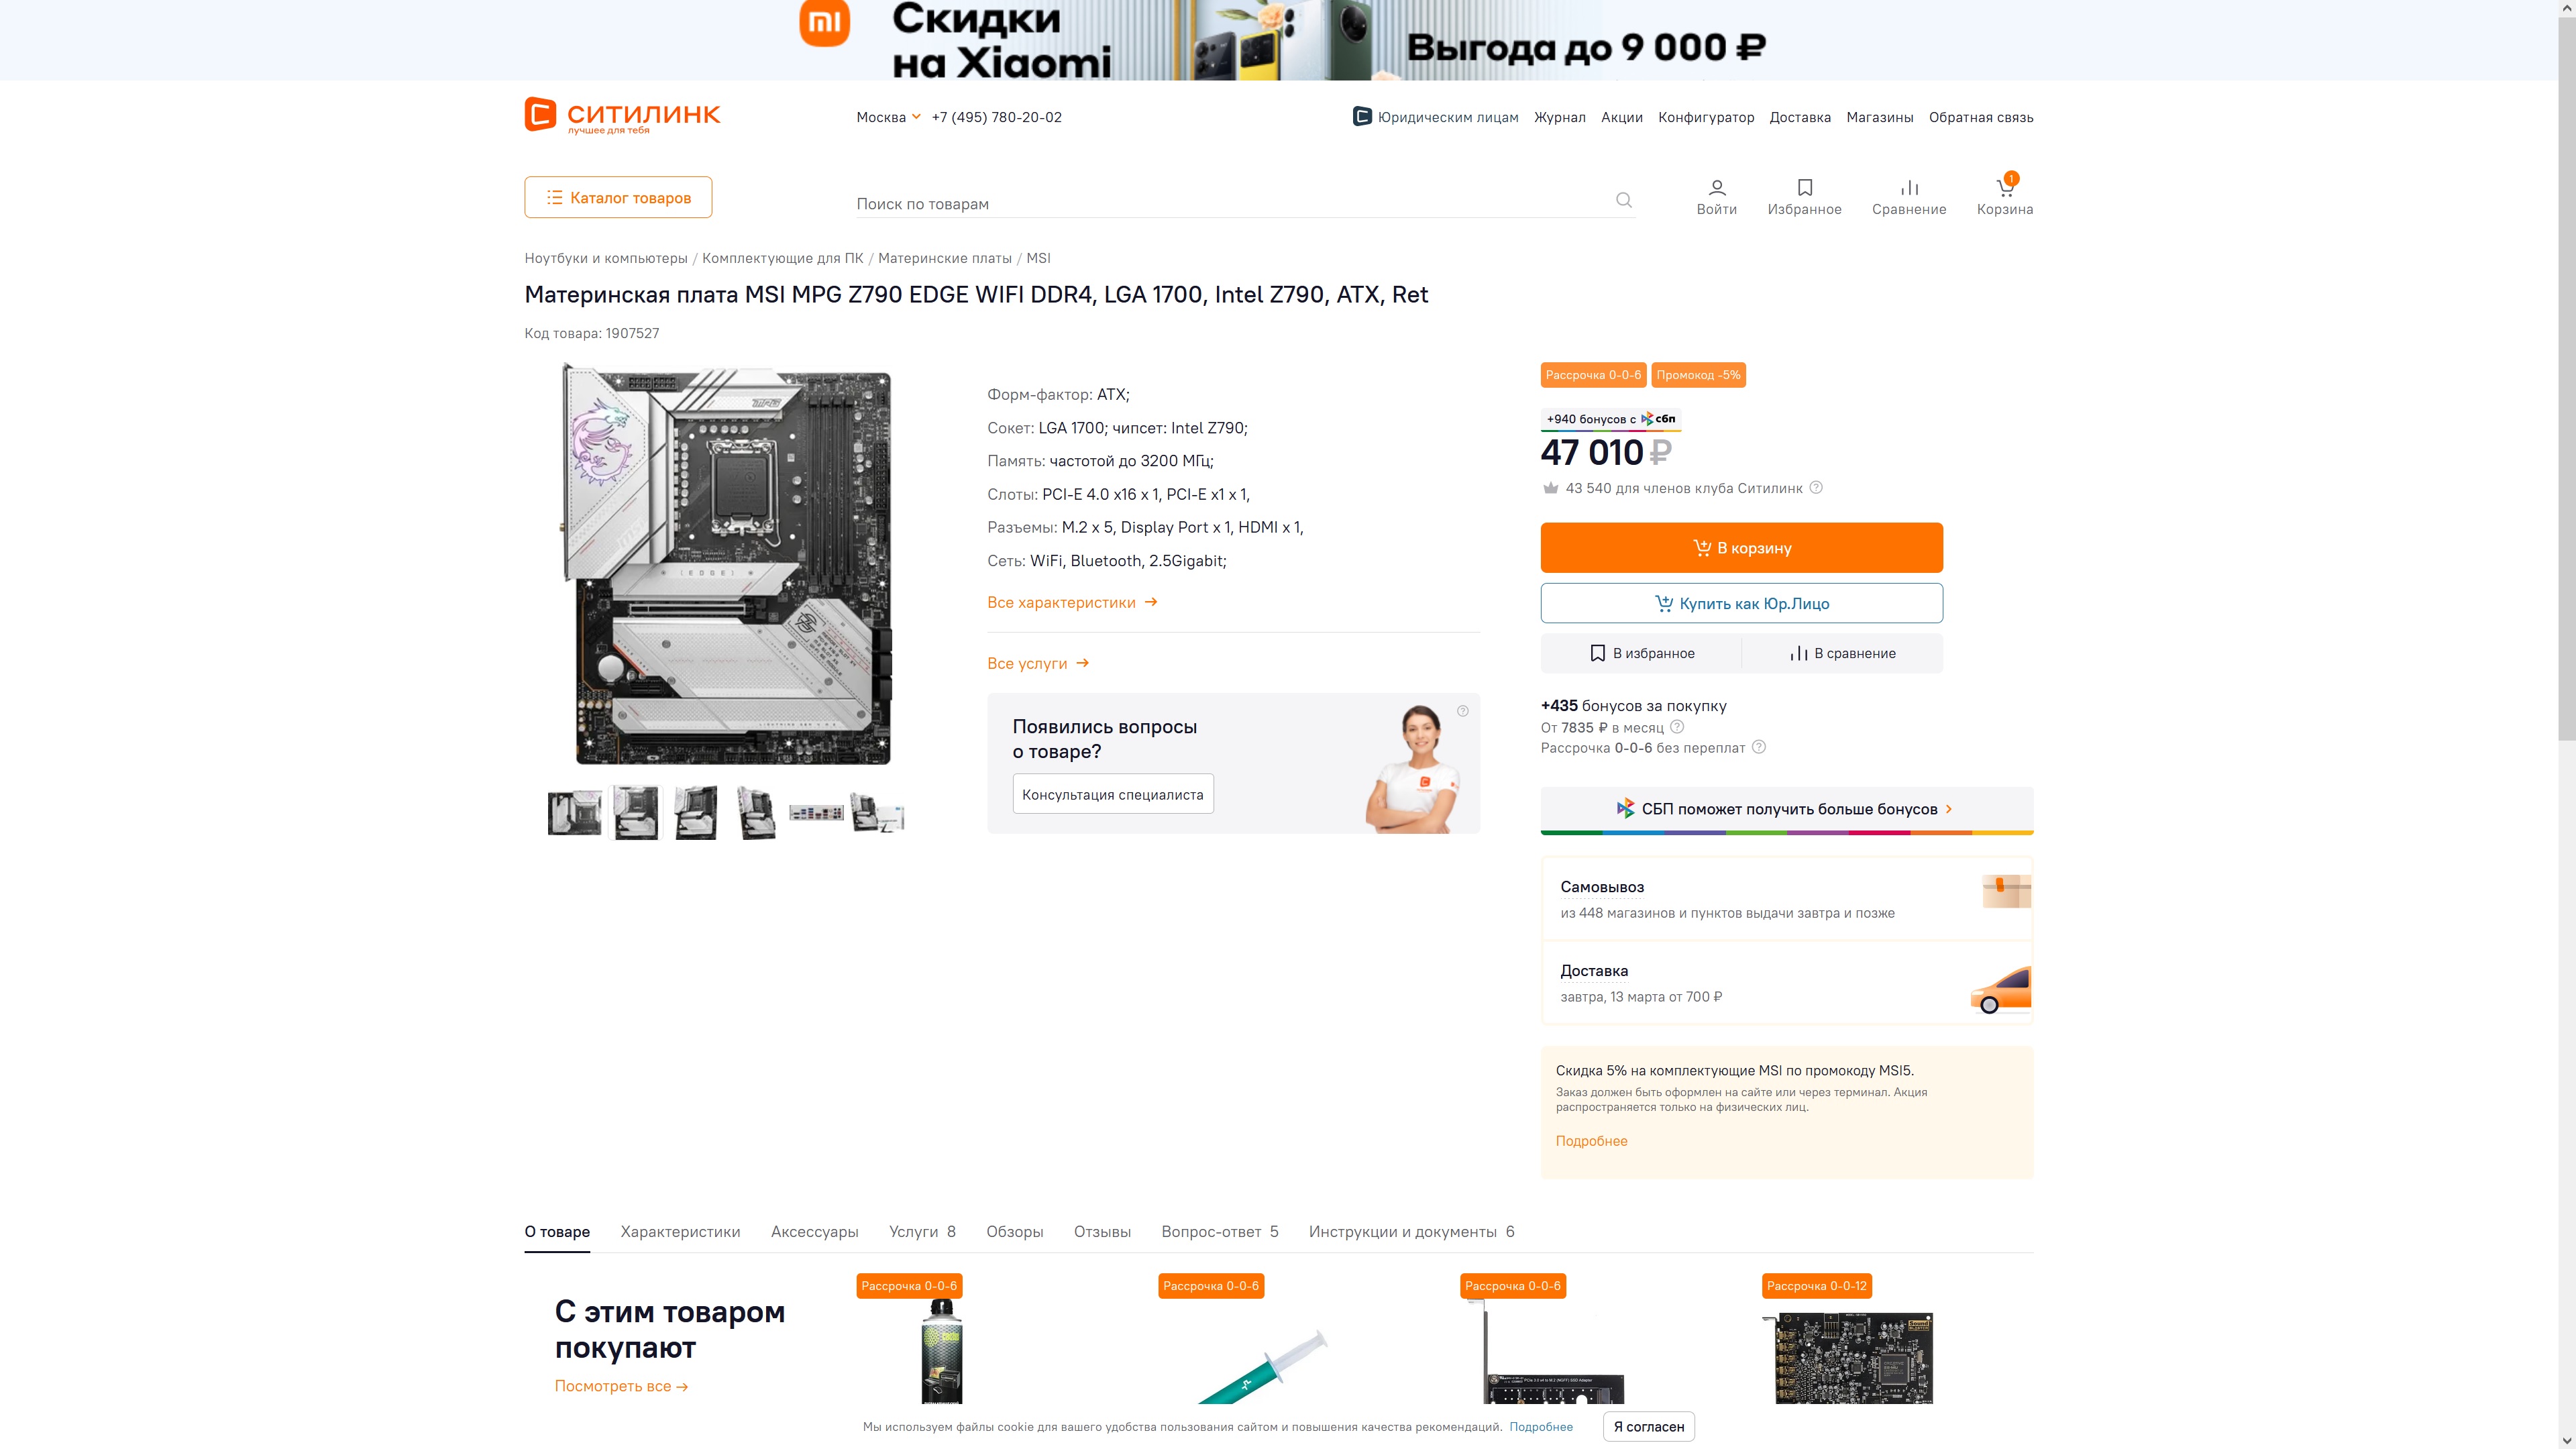
Task: Click the Войти user icon
Action: (1717, 187)
